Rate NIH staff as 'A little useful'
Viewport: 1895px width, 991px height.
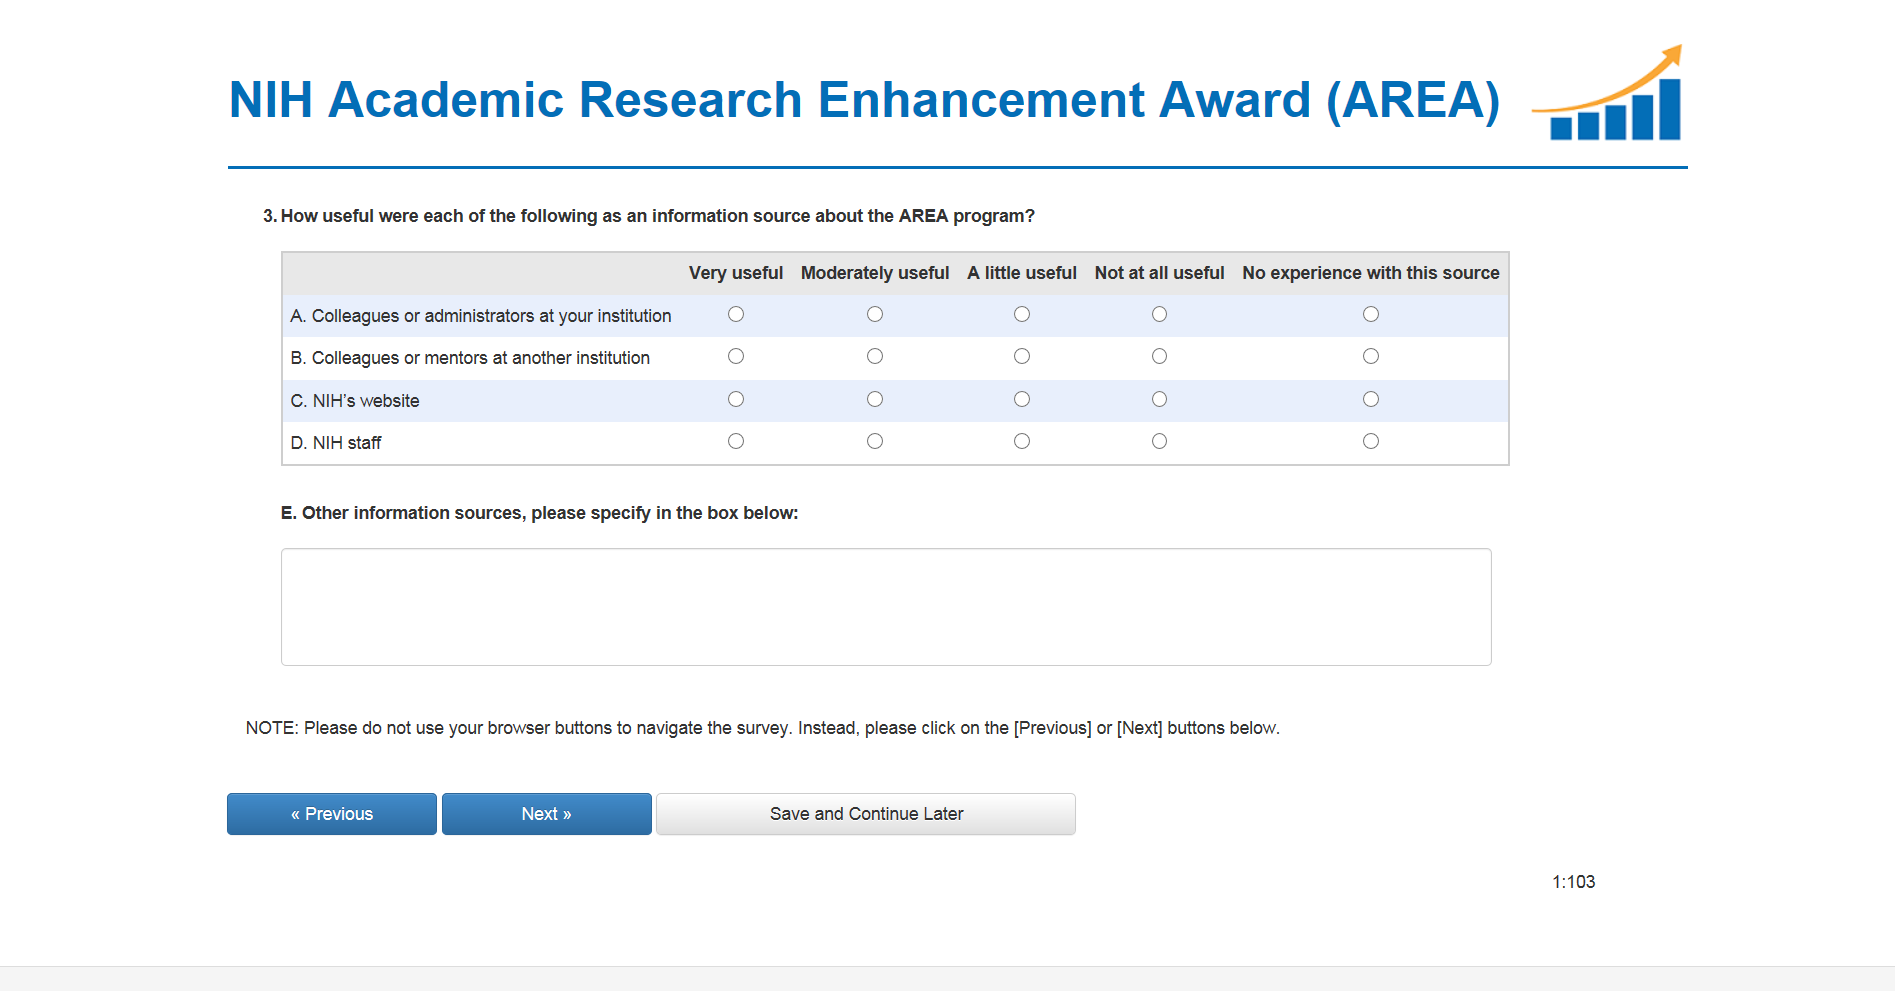(x=1022, y=441)
